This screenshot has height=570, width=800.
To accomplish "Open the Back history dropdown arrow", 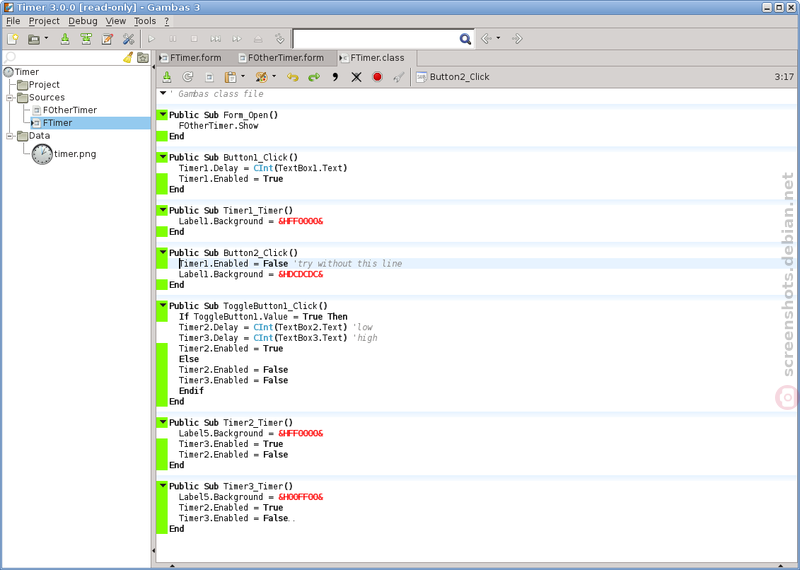I will point(498,38).
